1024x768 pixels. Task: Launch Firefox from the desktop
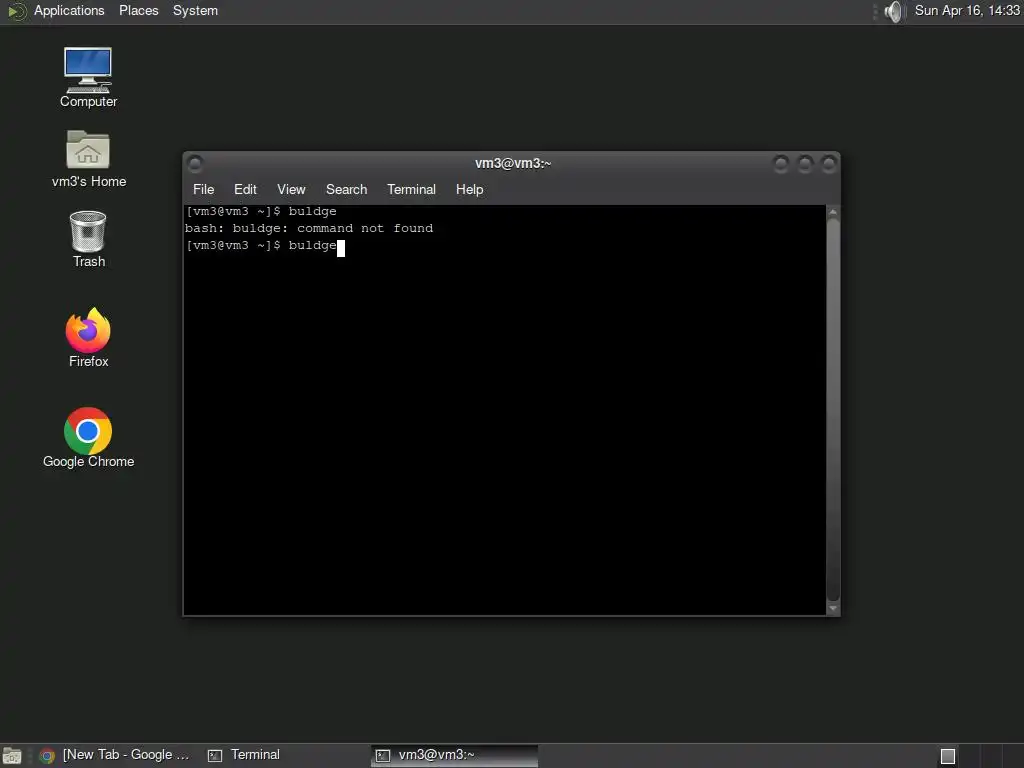[88, 338]
